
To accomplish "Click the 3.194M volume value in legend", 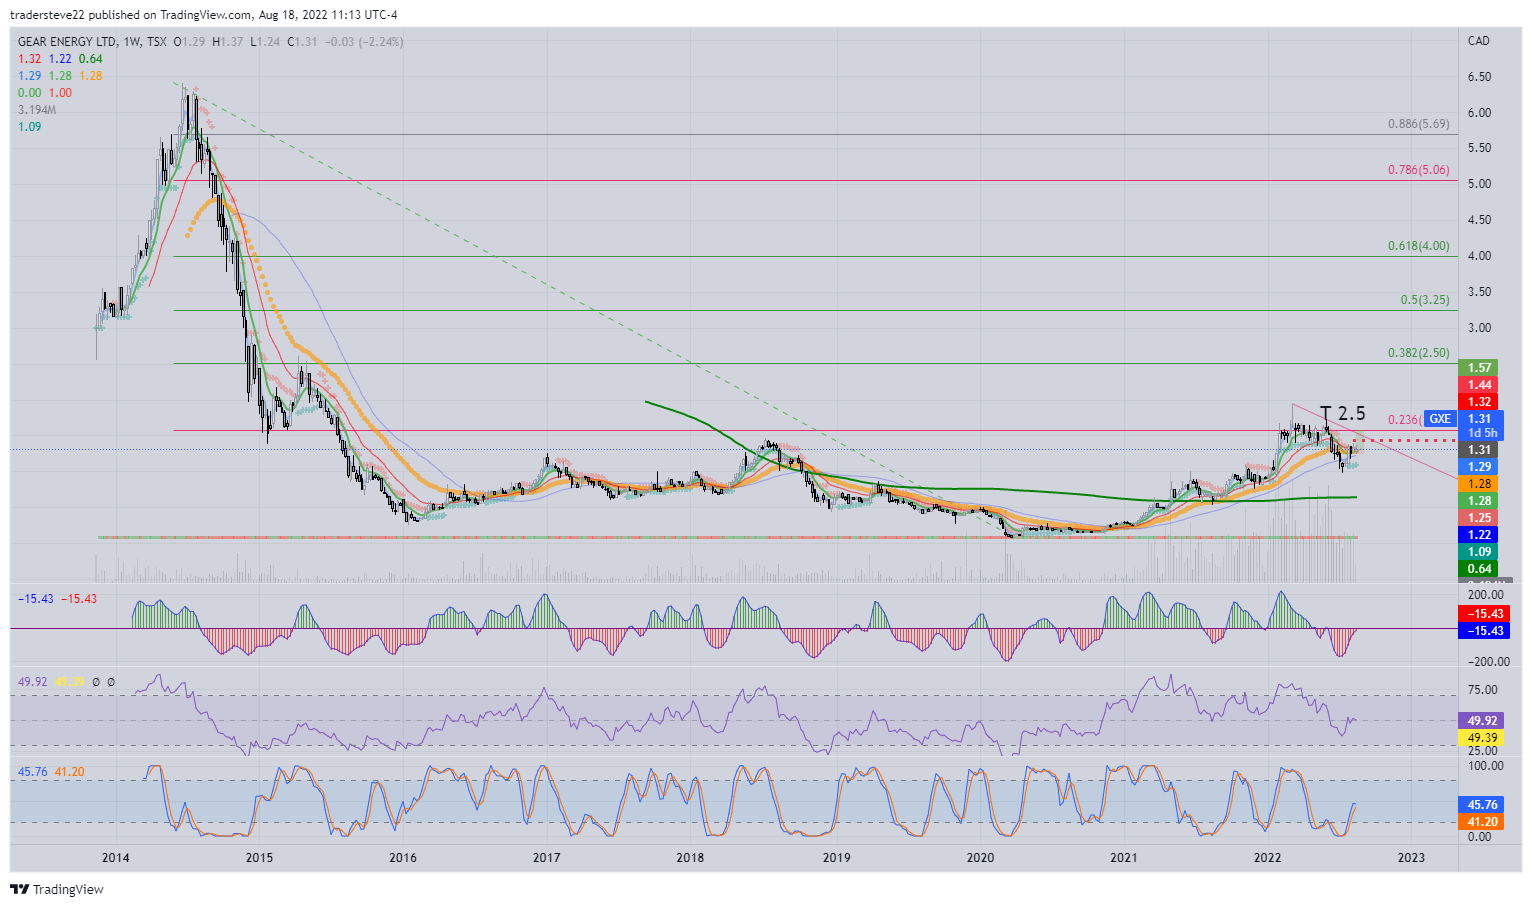I will click(37, 110).
